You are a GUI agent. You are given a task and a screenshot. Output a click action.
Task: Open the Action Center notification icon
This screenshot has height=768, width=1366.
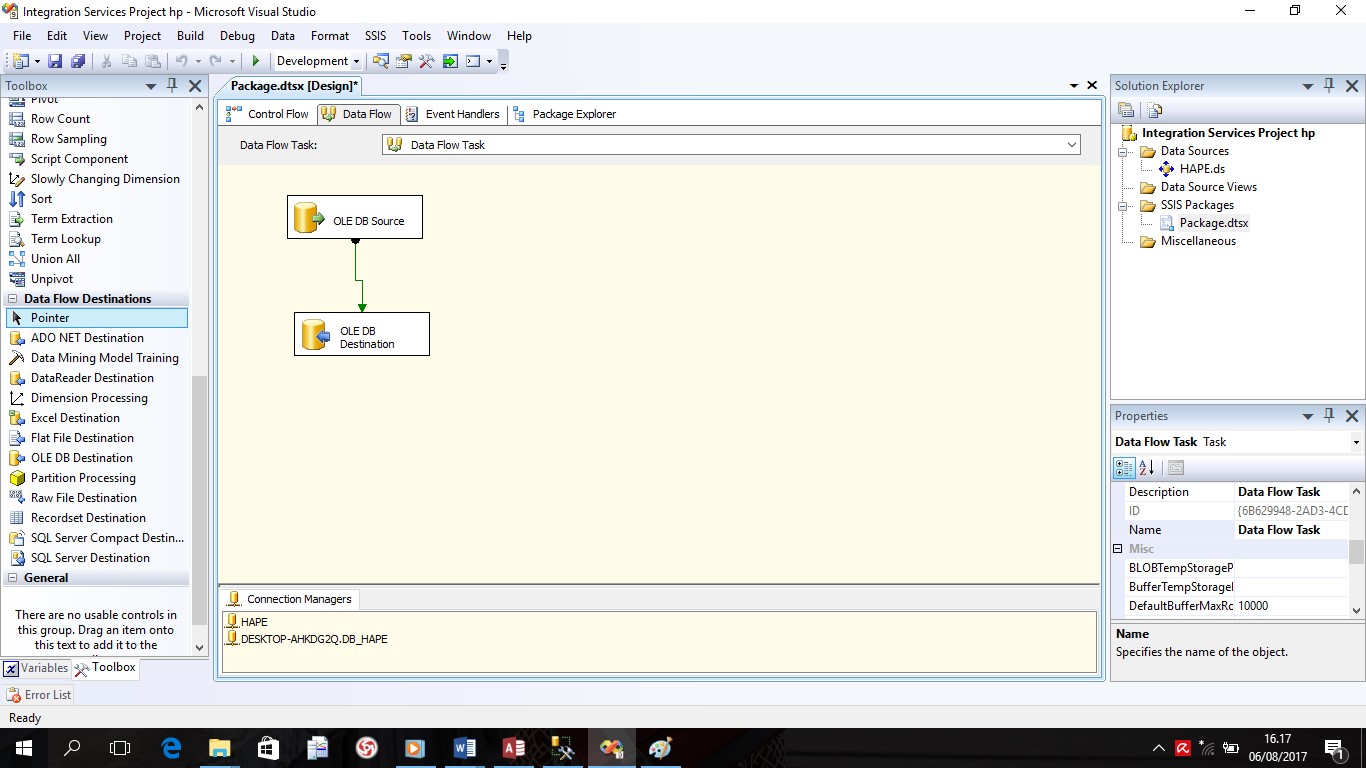coord(1334,748)
